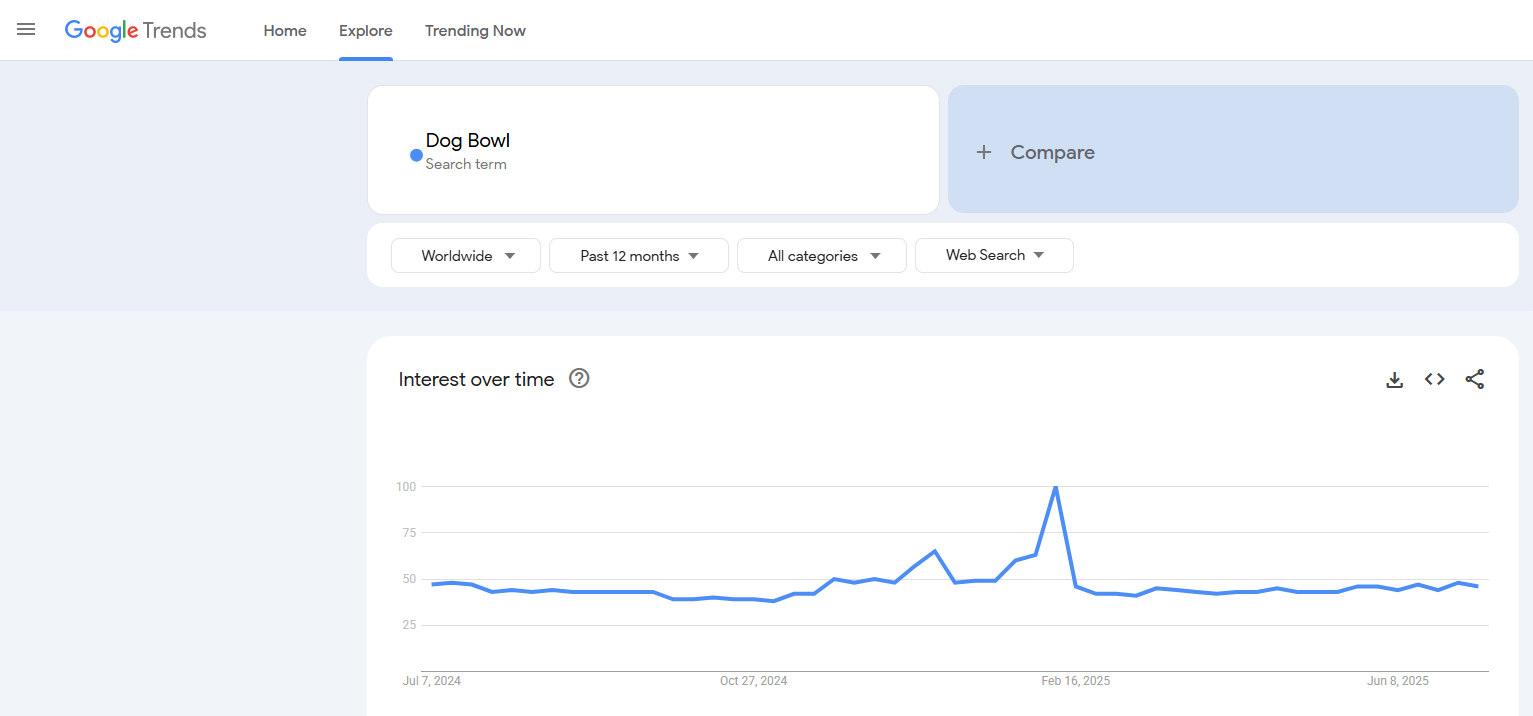This screenshot has height=716, width=1533.
Task: Switch to Trending Now tab
Action: [x=475, y=31]
